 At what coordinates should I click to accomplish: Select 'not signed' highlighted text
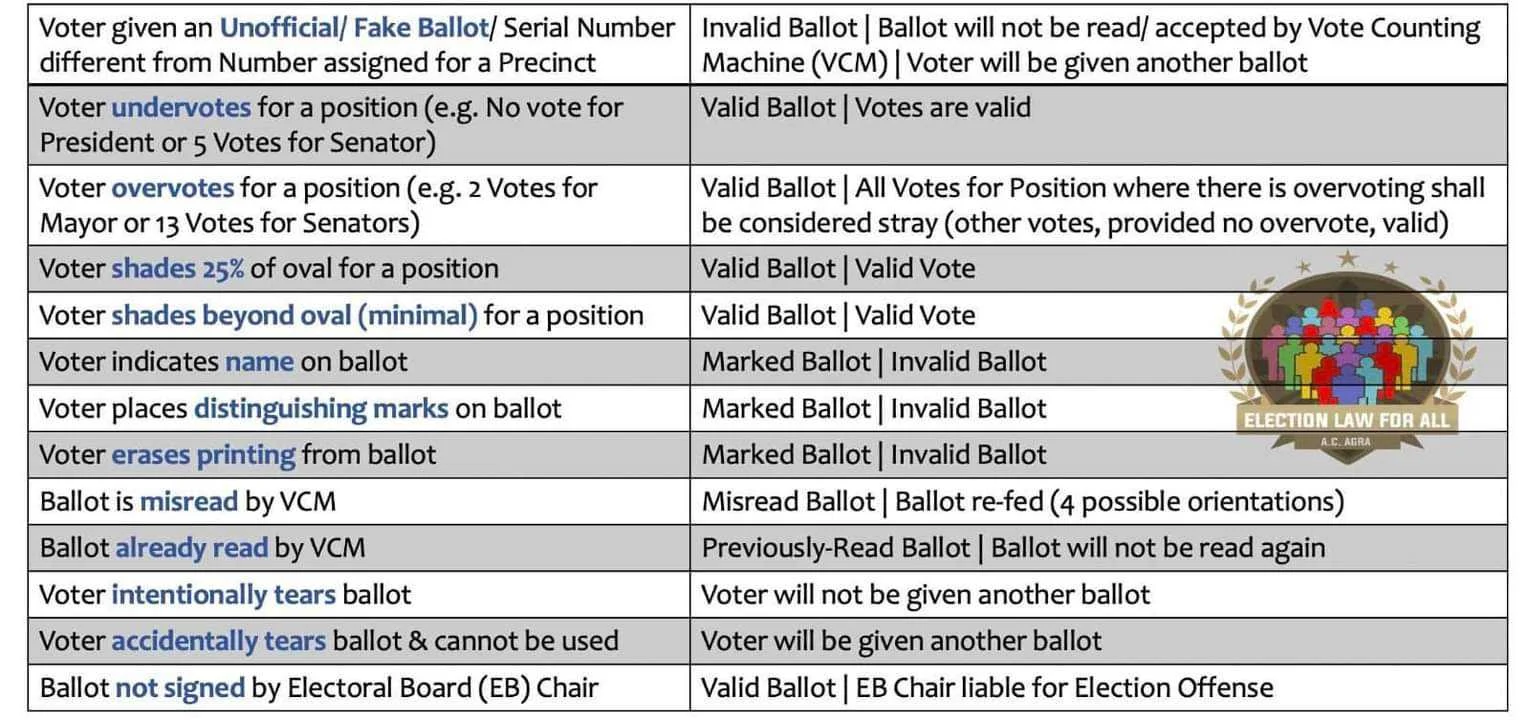pos(180,687)
